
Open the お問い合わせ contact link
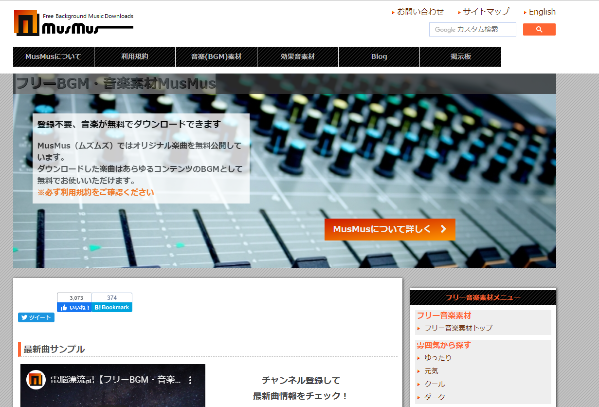(420, 12)
